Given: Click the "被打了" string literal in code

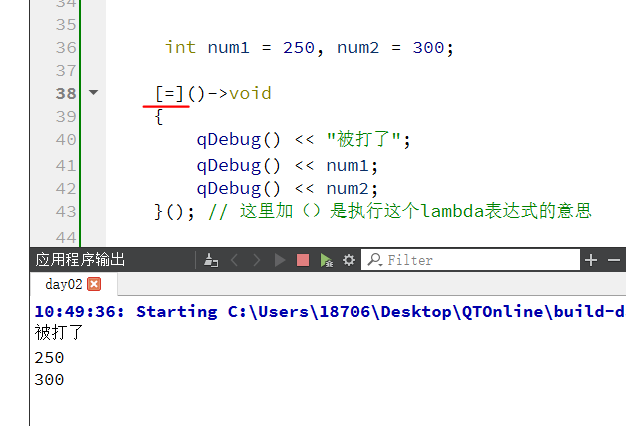Looking at the screenshot, I should pyautogui.click(x=363, y=140).
